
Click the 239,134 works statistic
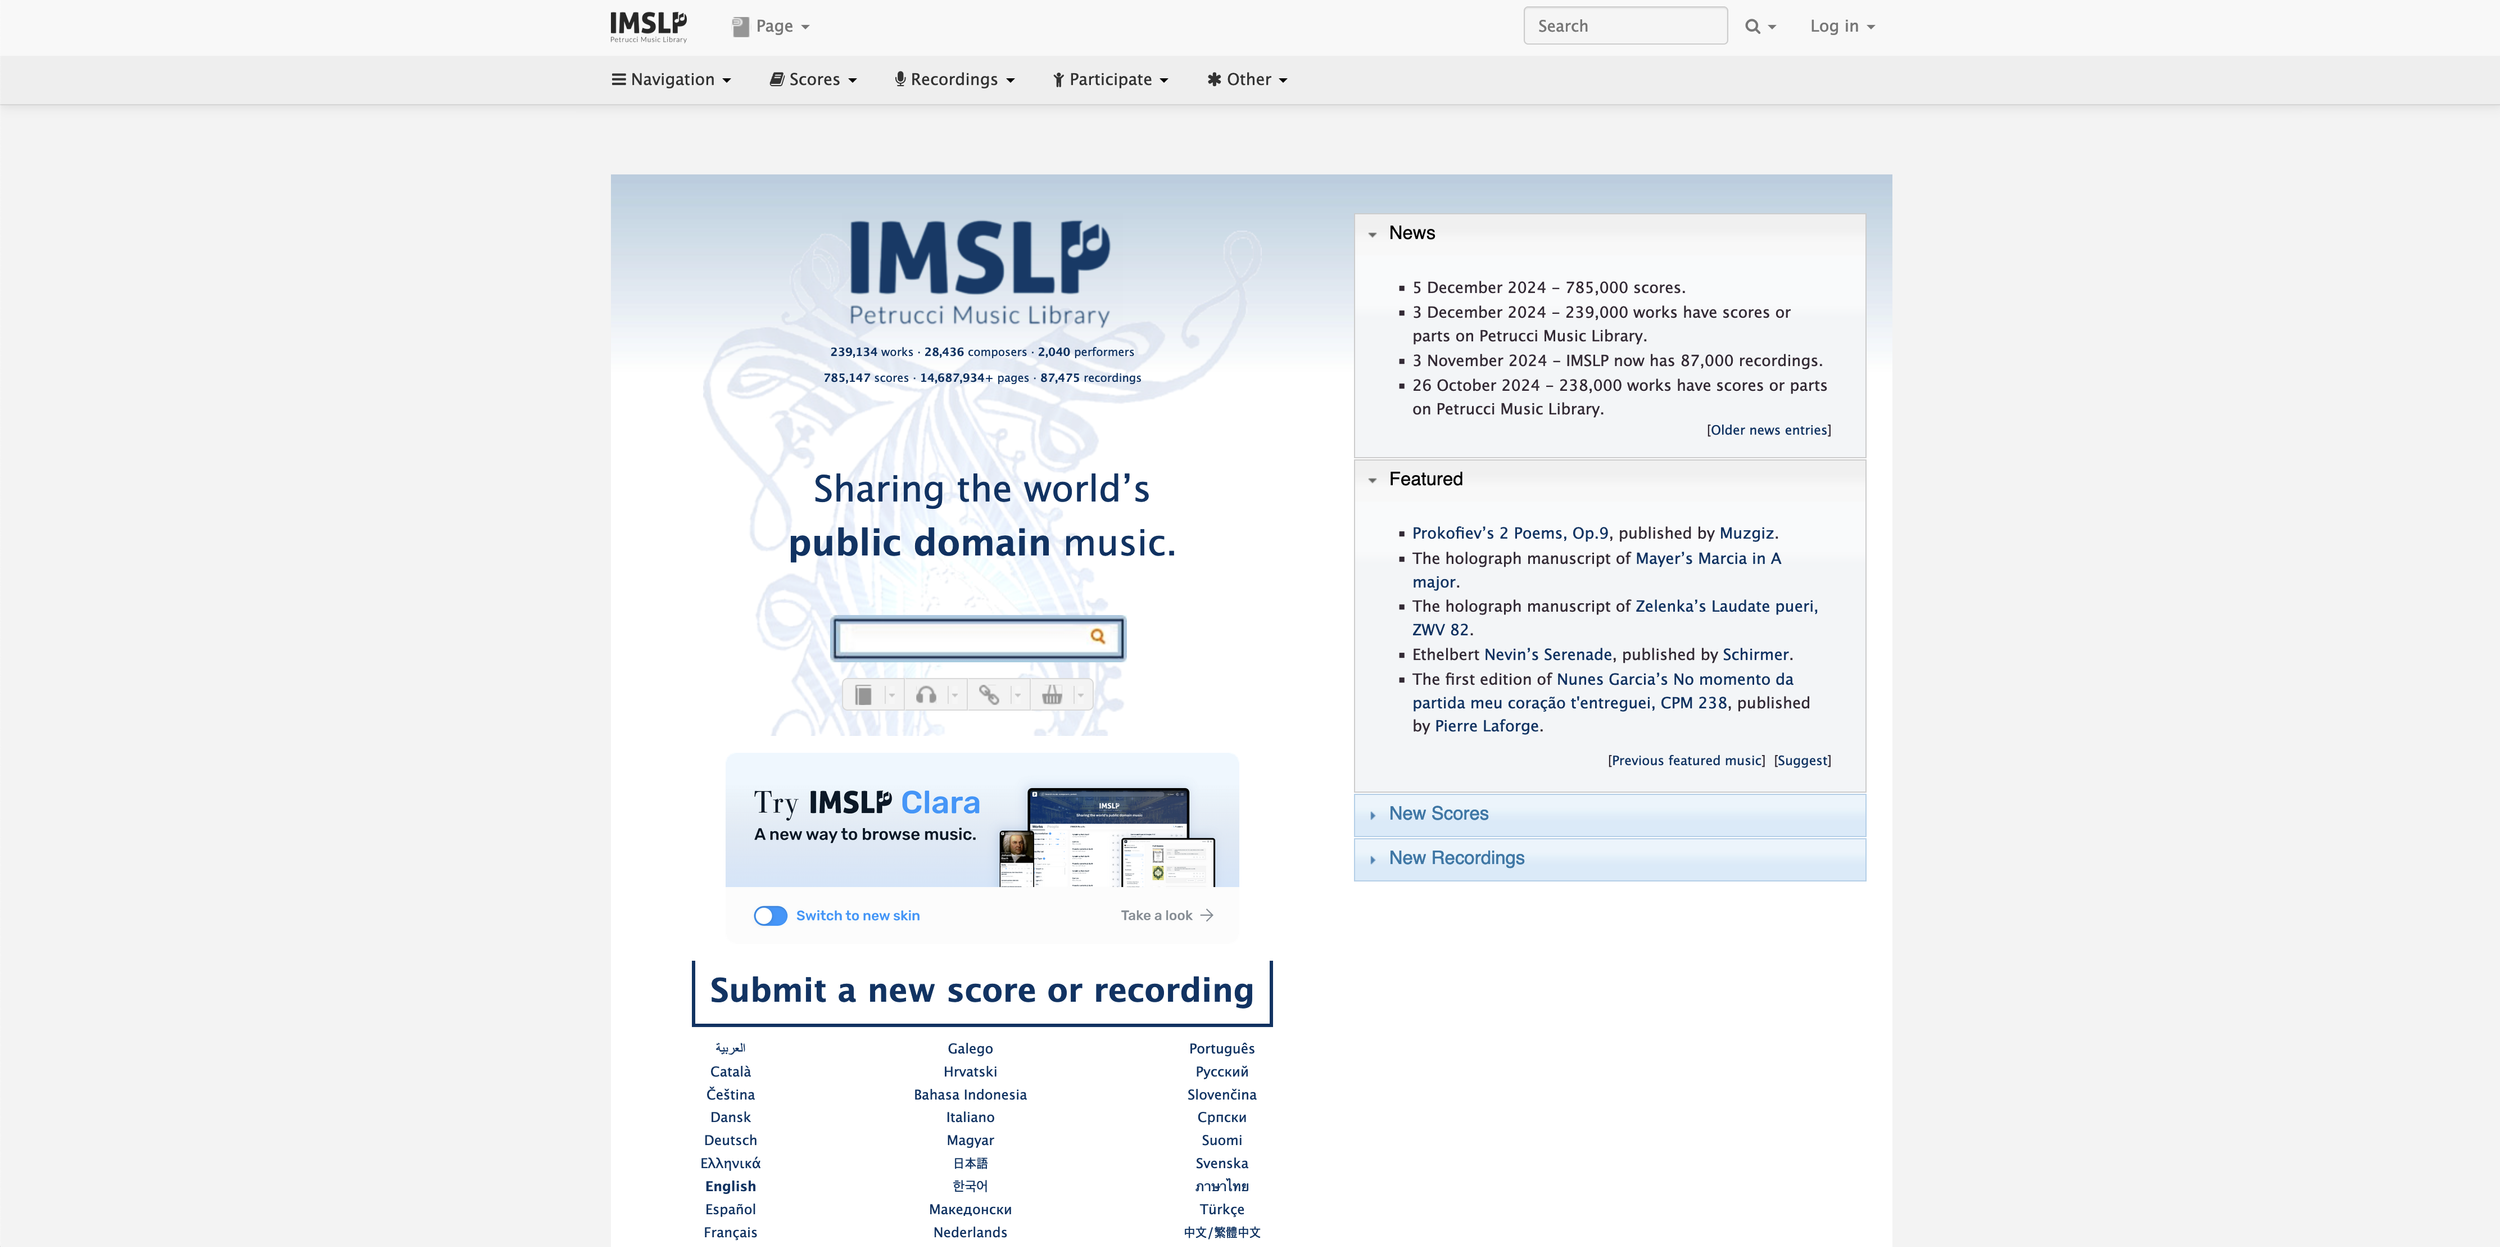pyautogui.click(x=871, y=352)
